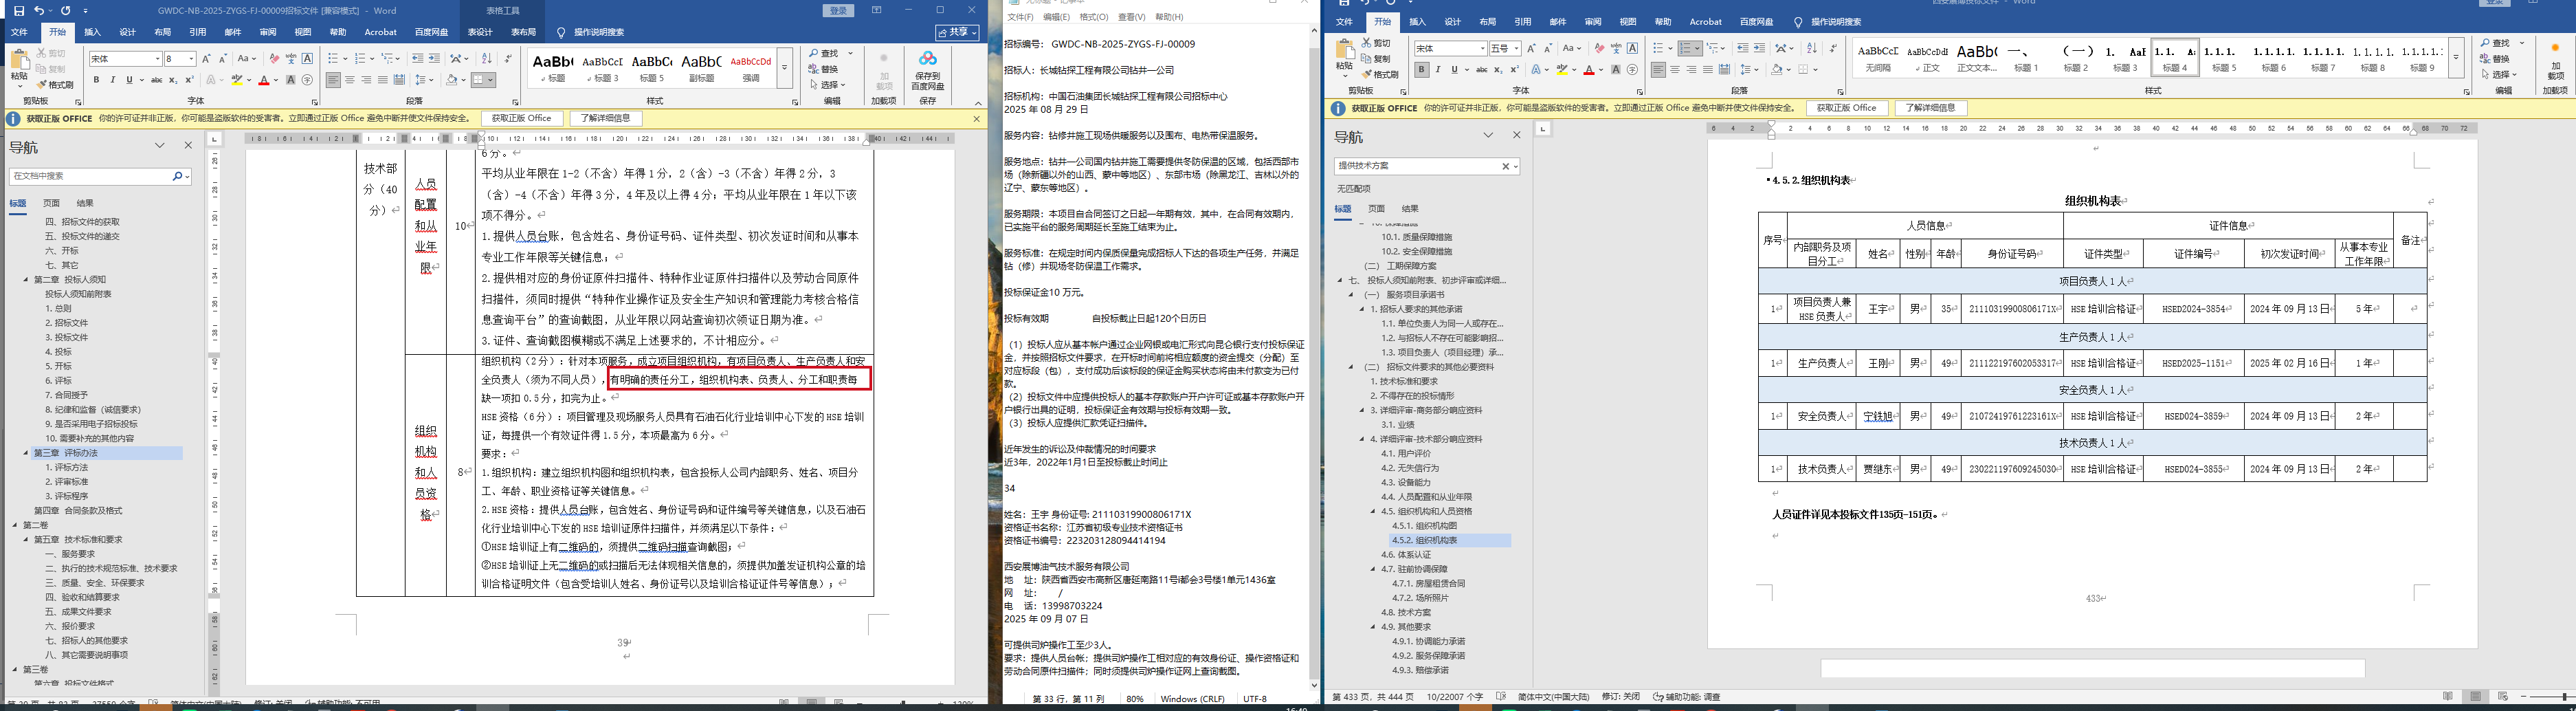The height and width of the screenshot is (711, 2576).
Task: Click 获取正版 Office button in right Word
Action: tap(1847, 108)
